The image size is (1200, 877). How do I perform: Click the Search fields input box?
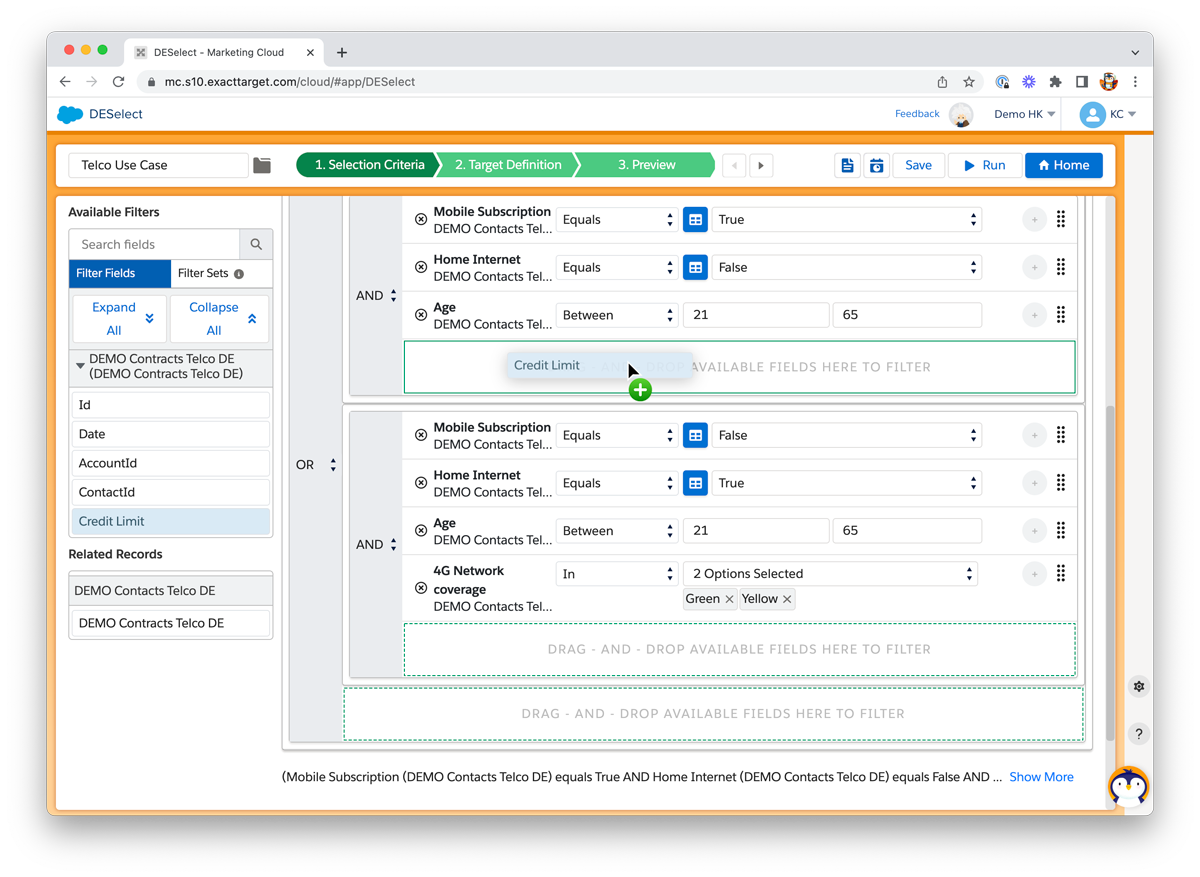coord(155,244)
